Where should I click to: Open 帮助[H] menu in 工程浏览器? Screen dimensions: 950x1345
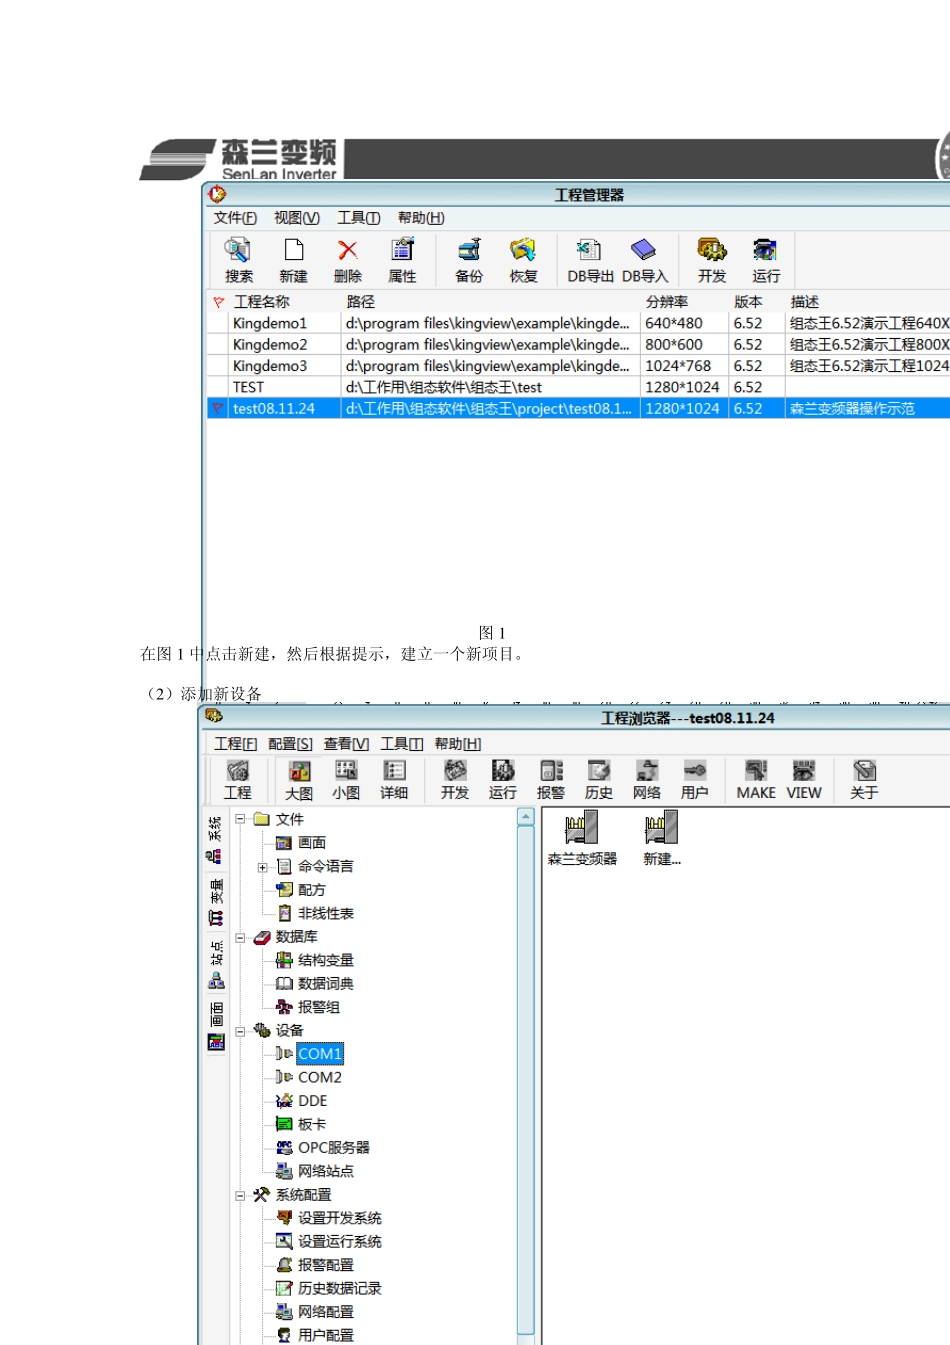[x=458, y=744]
